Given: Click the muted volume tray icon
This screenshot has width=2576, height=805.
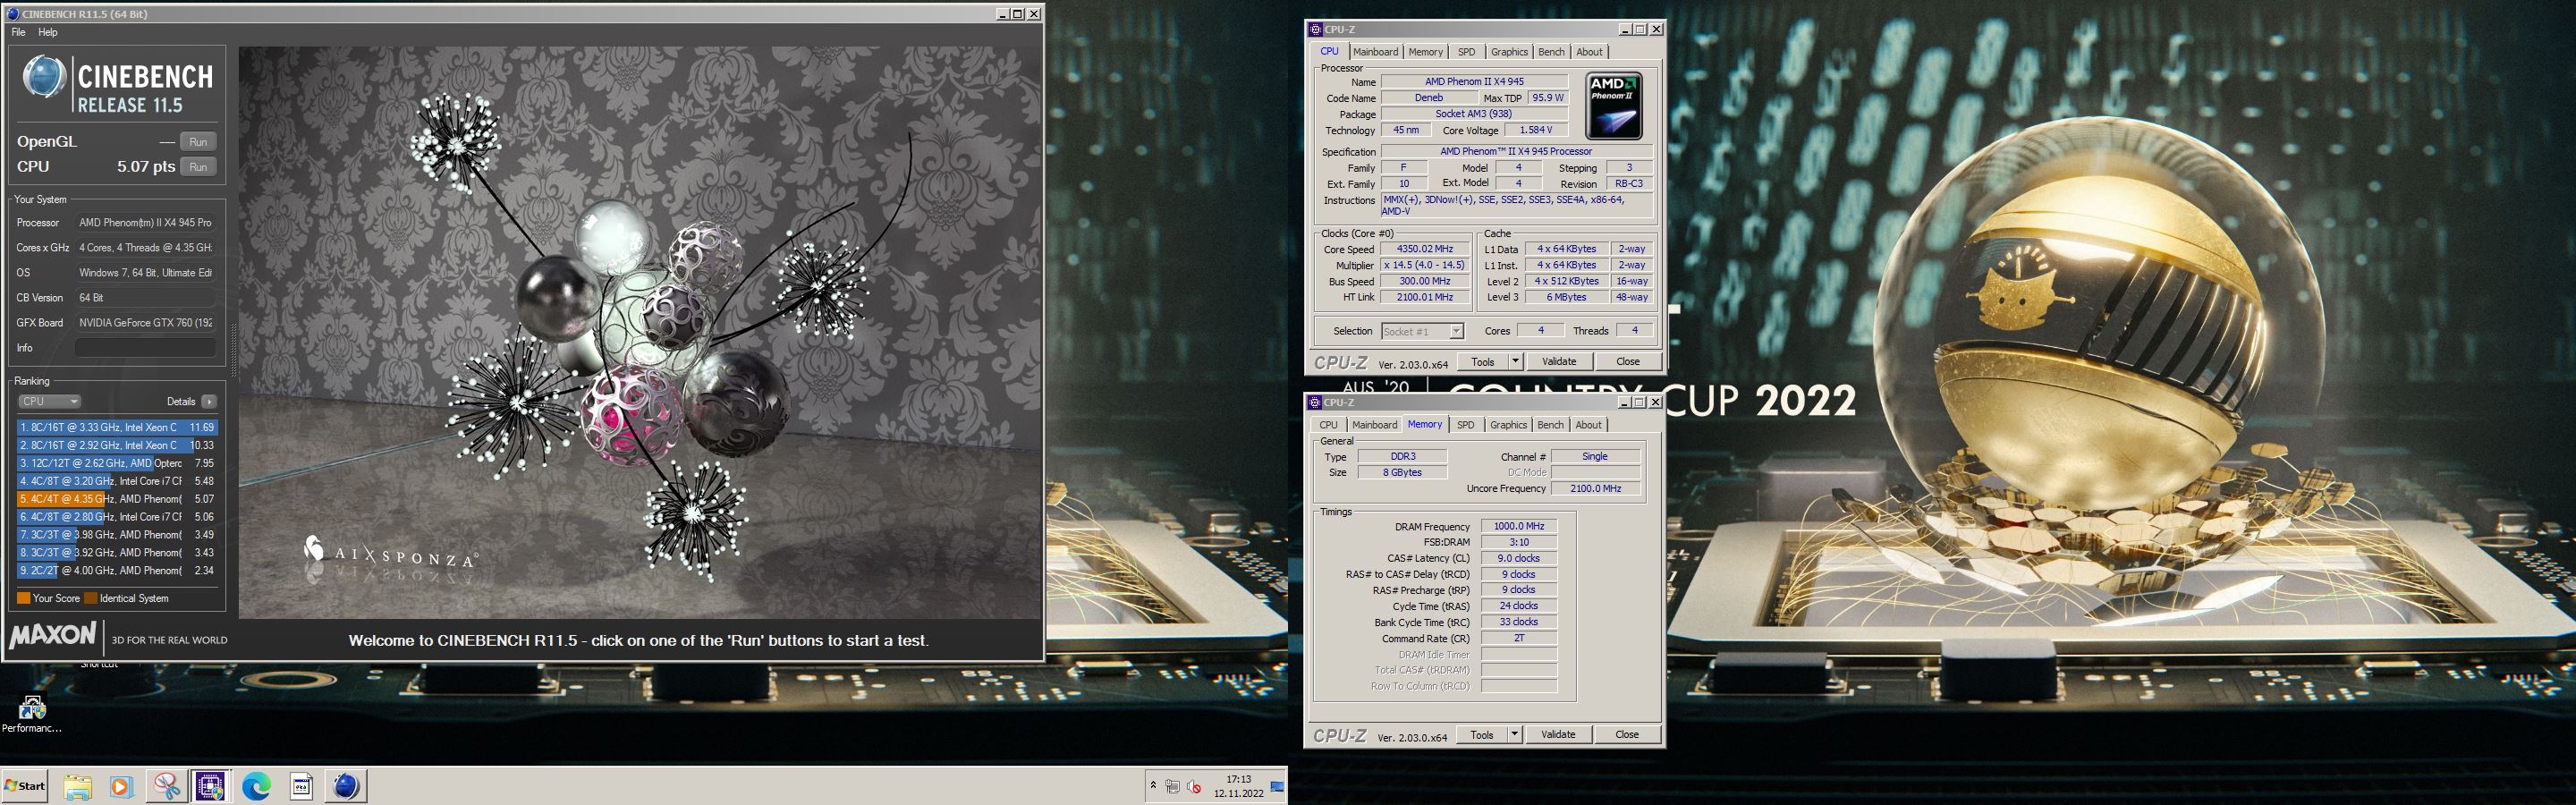Looking at the screenshot, I should [1193, 786].
